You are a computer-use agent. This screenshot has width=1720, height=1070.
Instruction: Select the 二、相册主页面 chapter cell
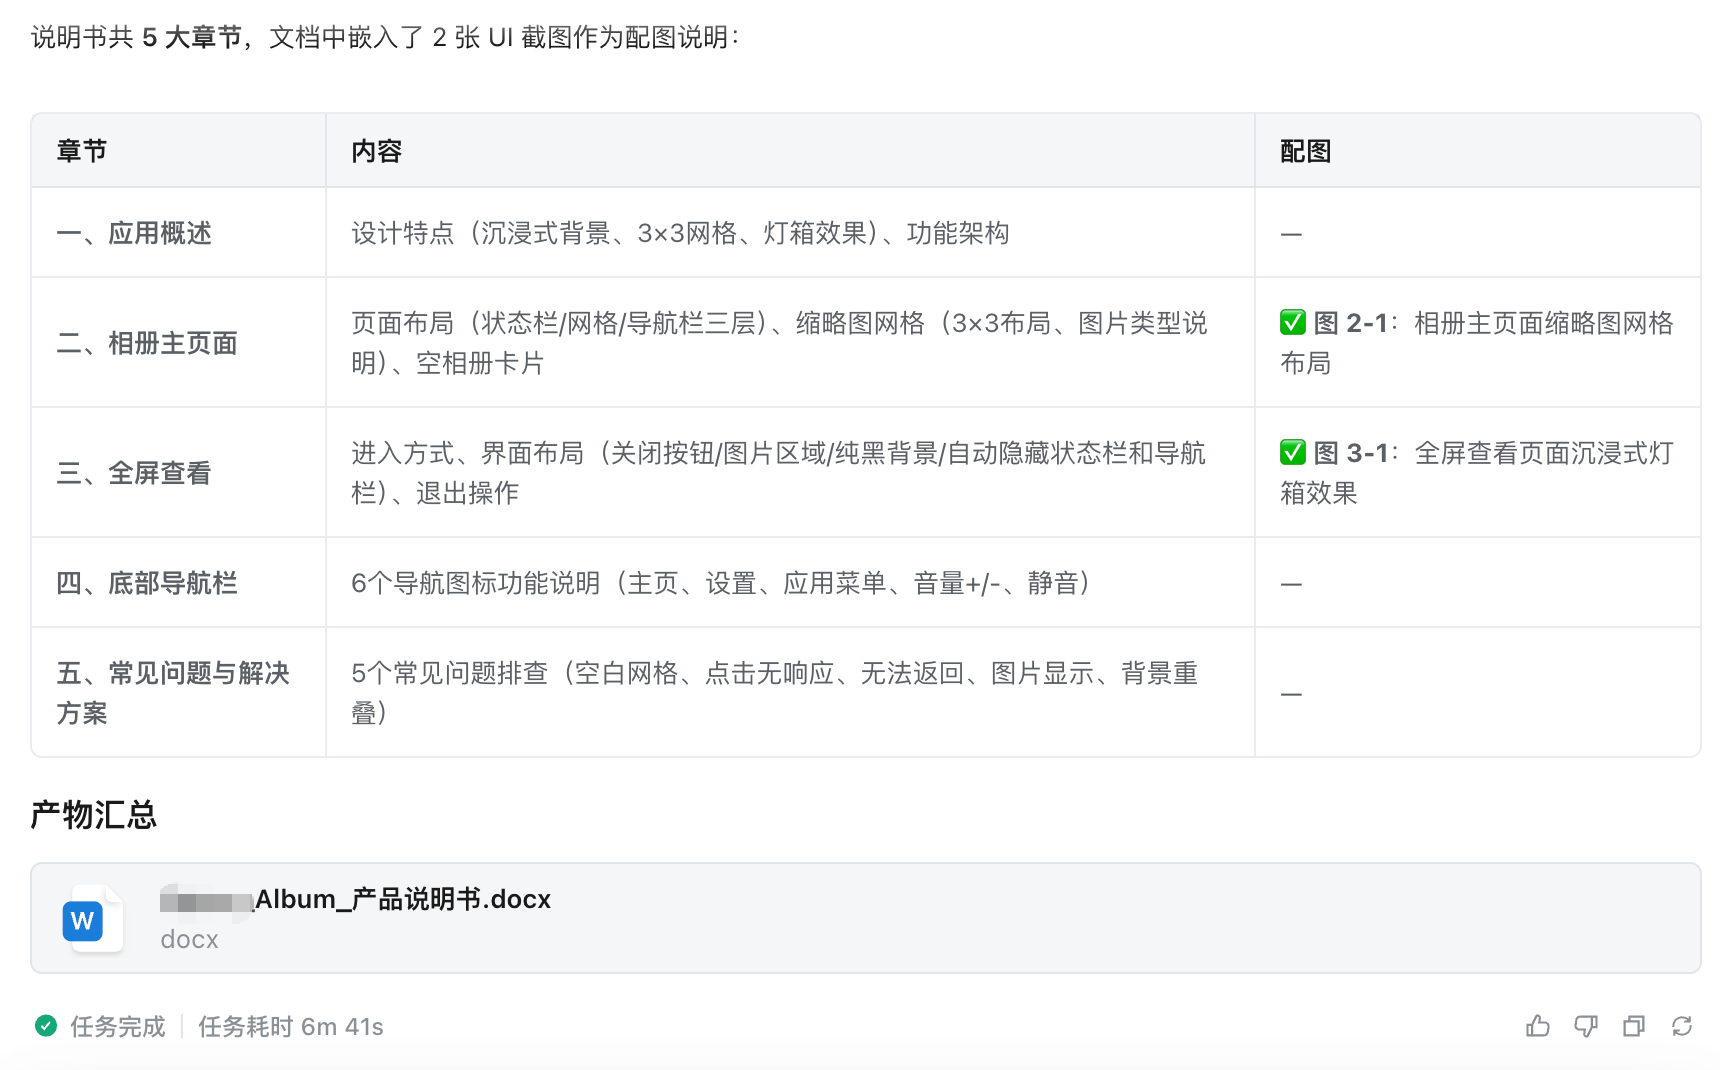point(147,343)
